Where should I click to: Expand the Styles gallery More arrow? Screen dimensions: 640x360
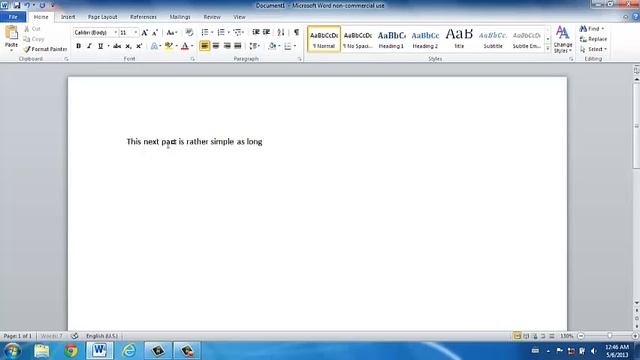548,48
